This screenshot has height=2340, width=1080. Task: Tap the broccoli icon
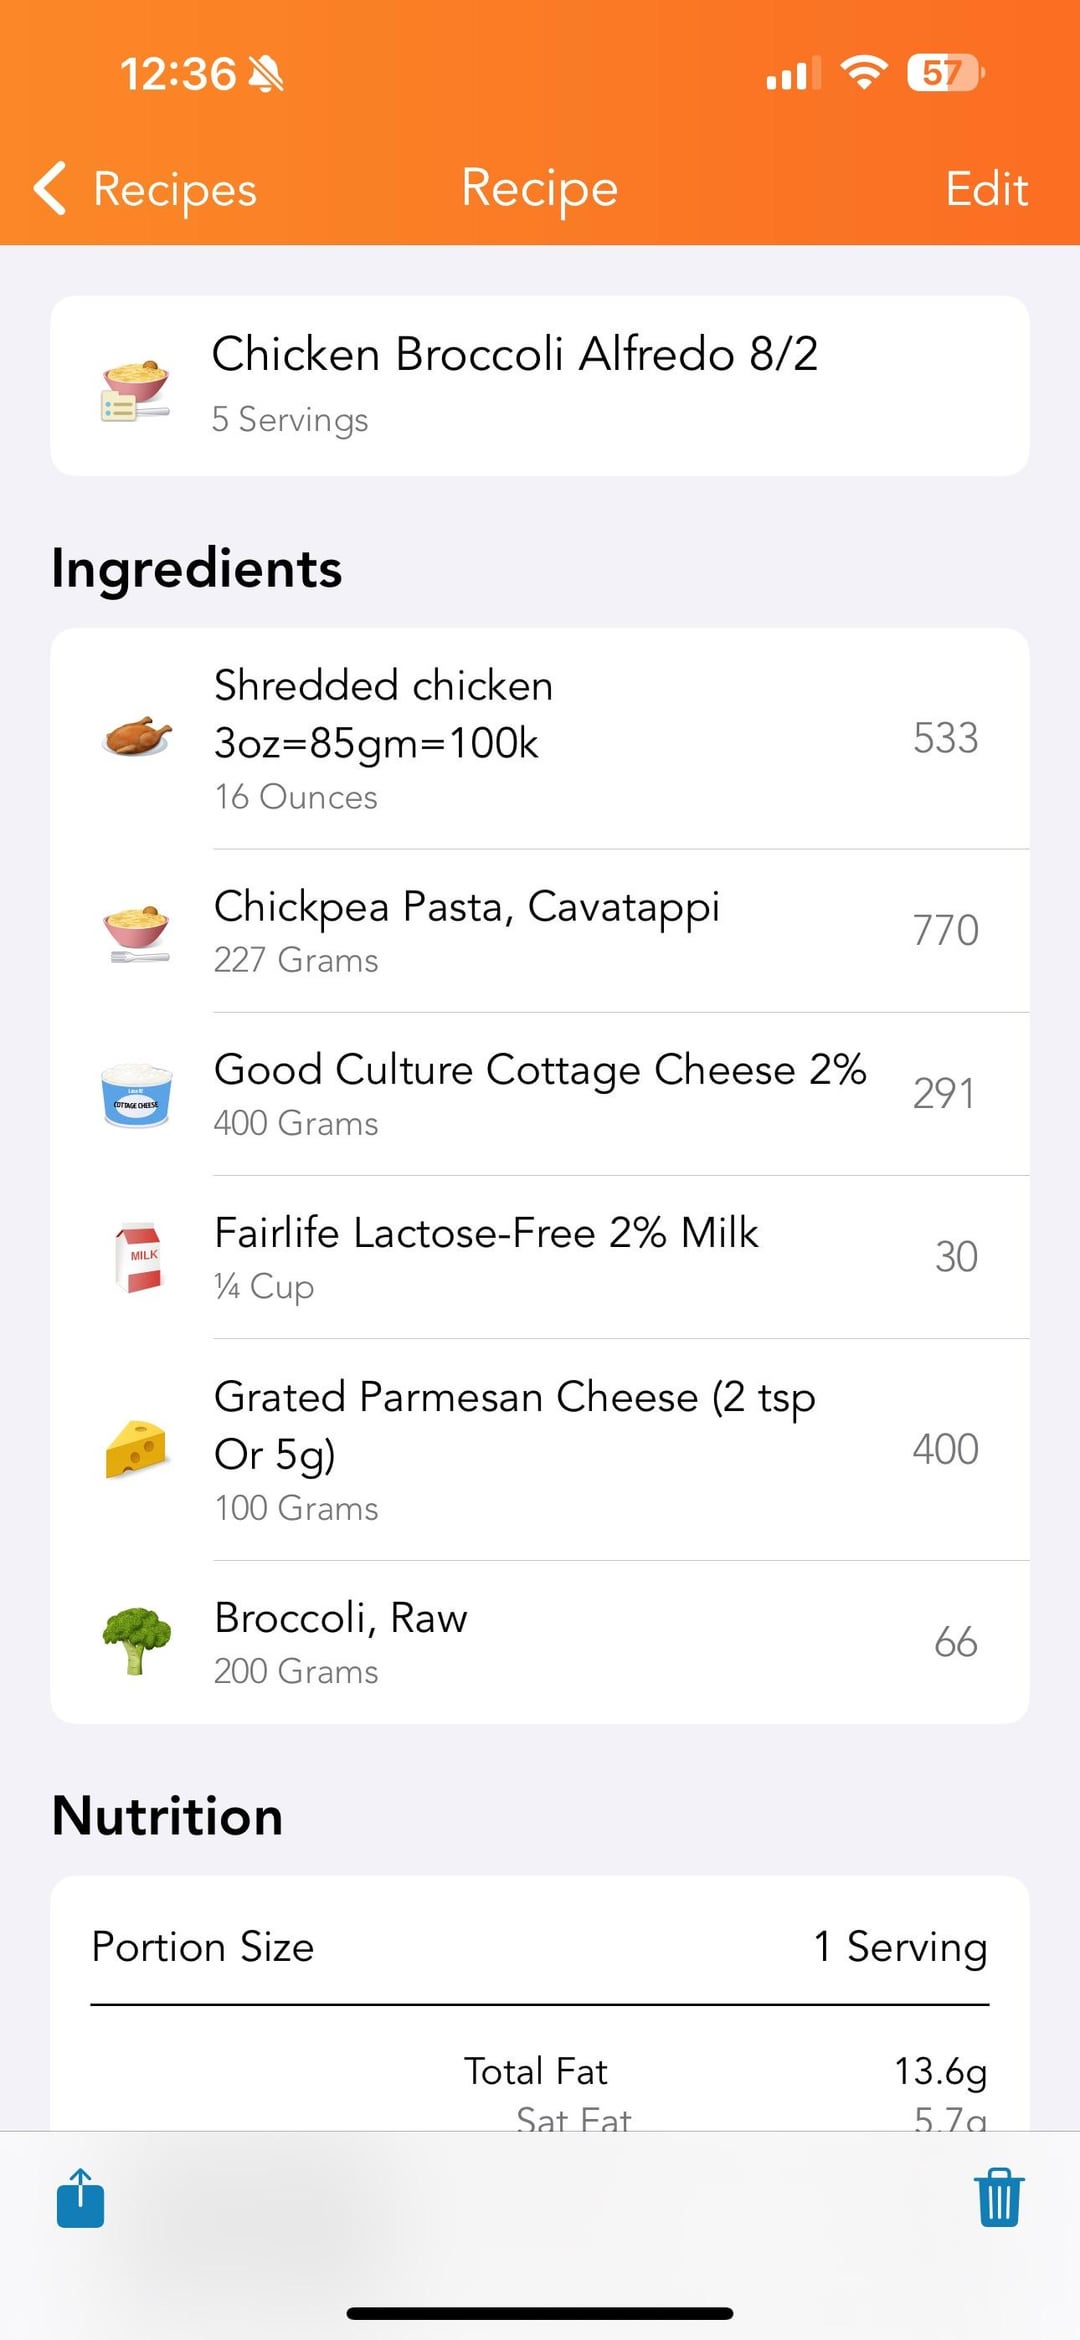[x=137, y=1640]
